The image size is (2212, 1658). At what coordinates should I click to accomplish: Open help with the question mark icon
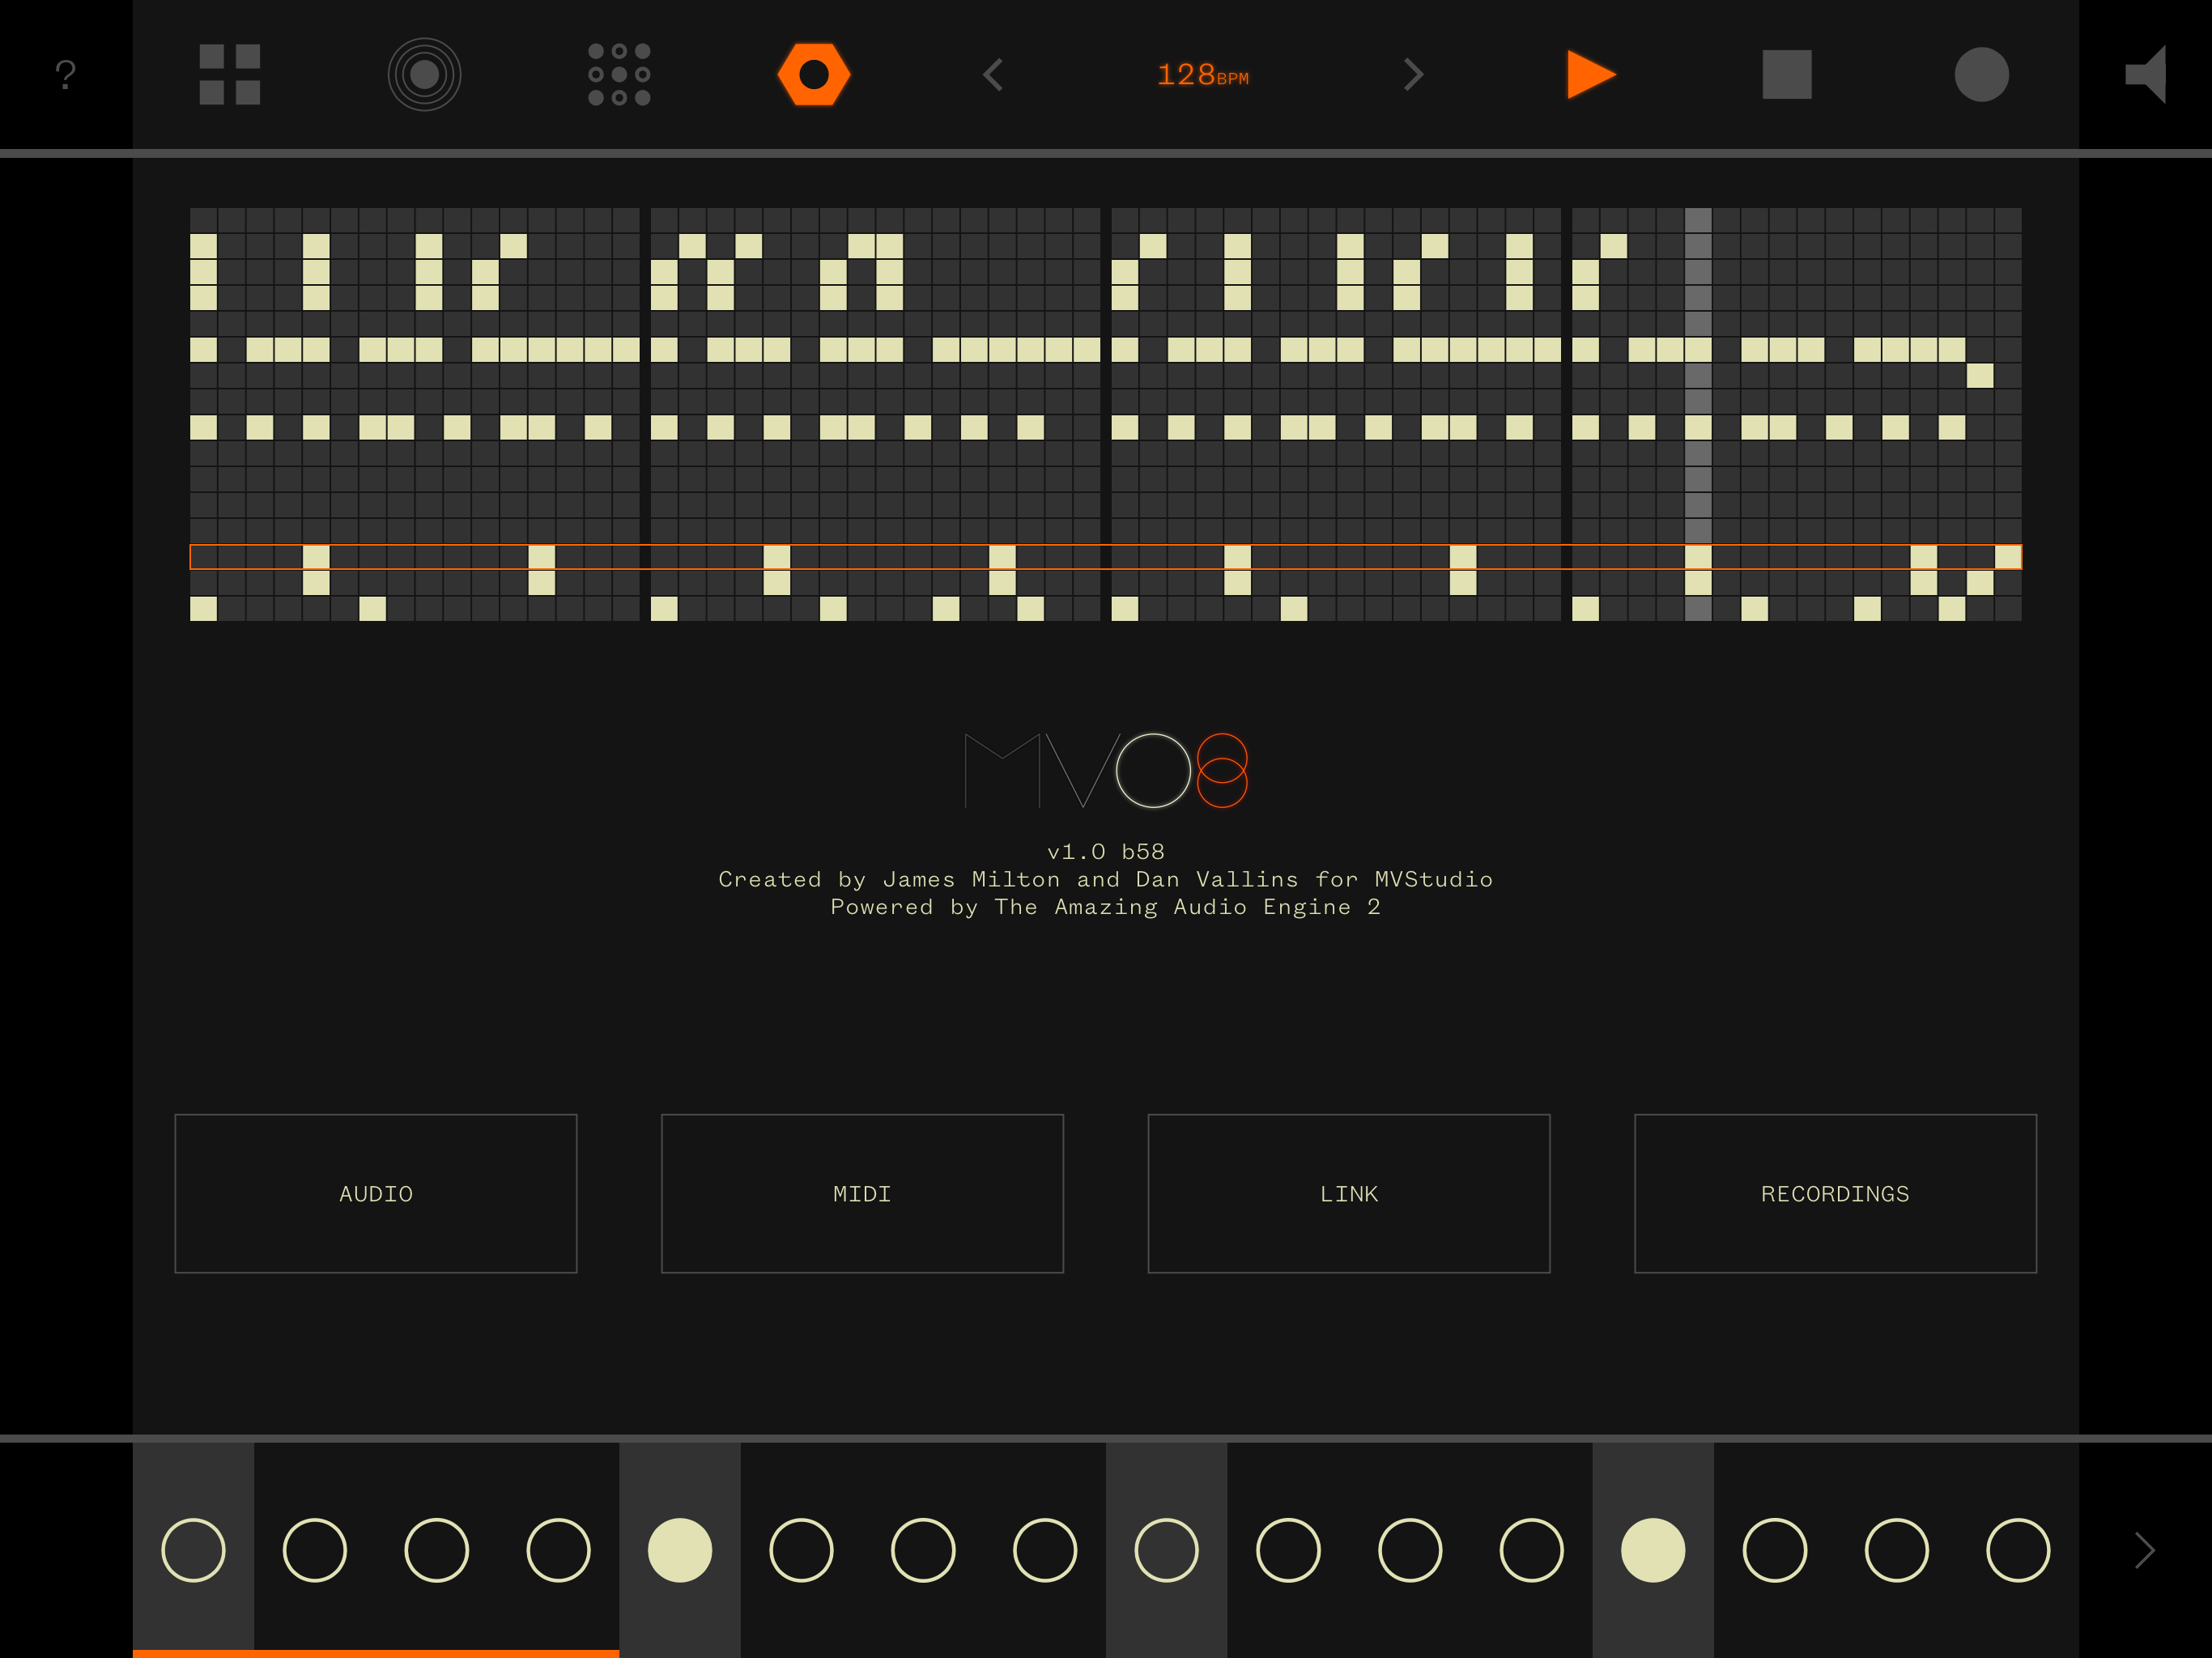66,74
